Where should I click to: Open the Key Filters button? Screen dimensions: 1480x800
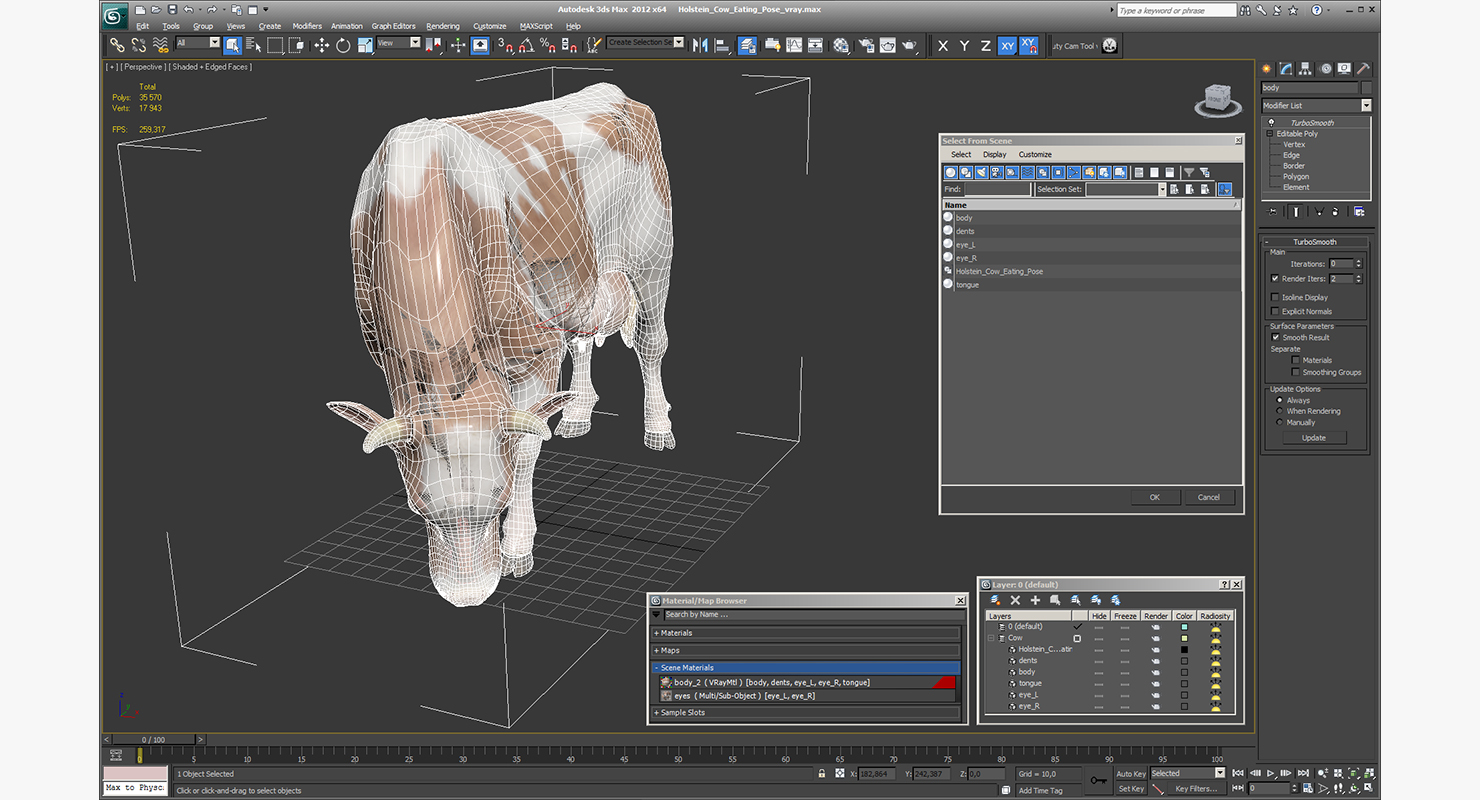click(1196, 789)
